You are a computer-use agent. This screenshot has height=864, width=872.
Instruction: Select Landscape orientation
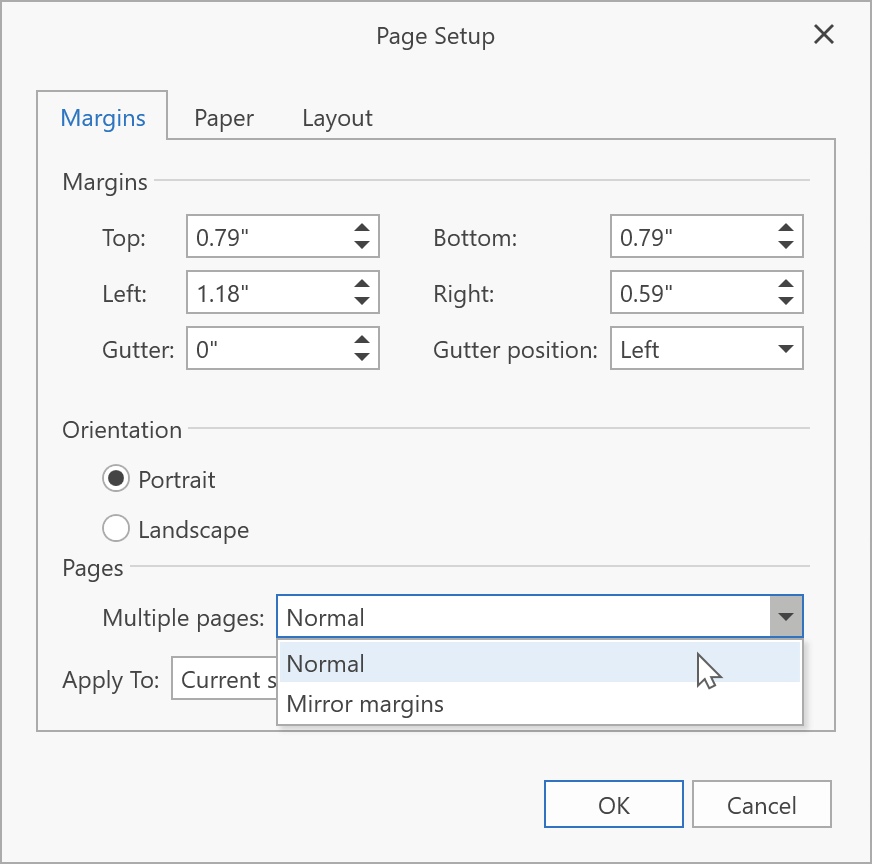116,529
